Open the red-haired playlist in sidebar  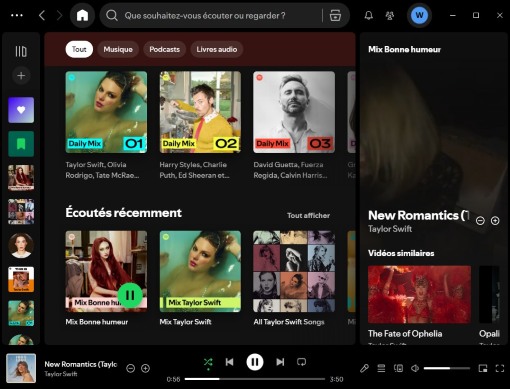[x=21, y=178]
